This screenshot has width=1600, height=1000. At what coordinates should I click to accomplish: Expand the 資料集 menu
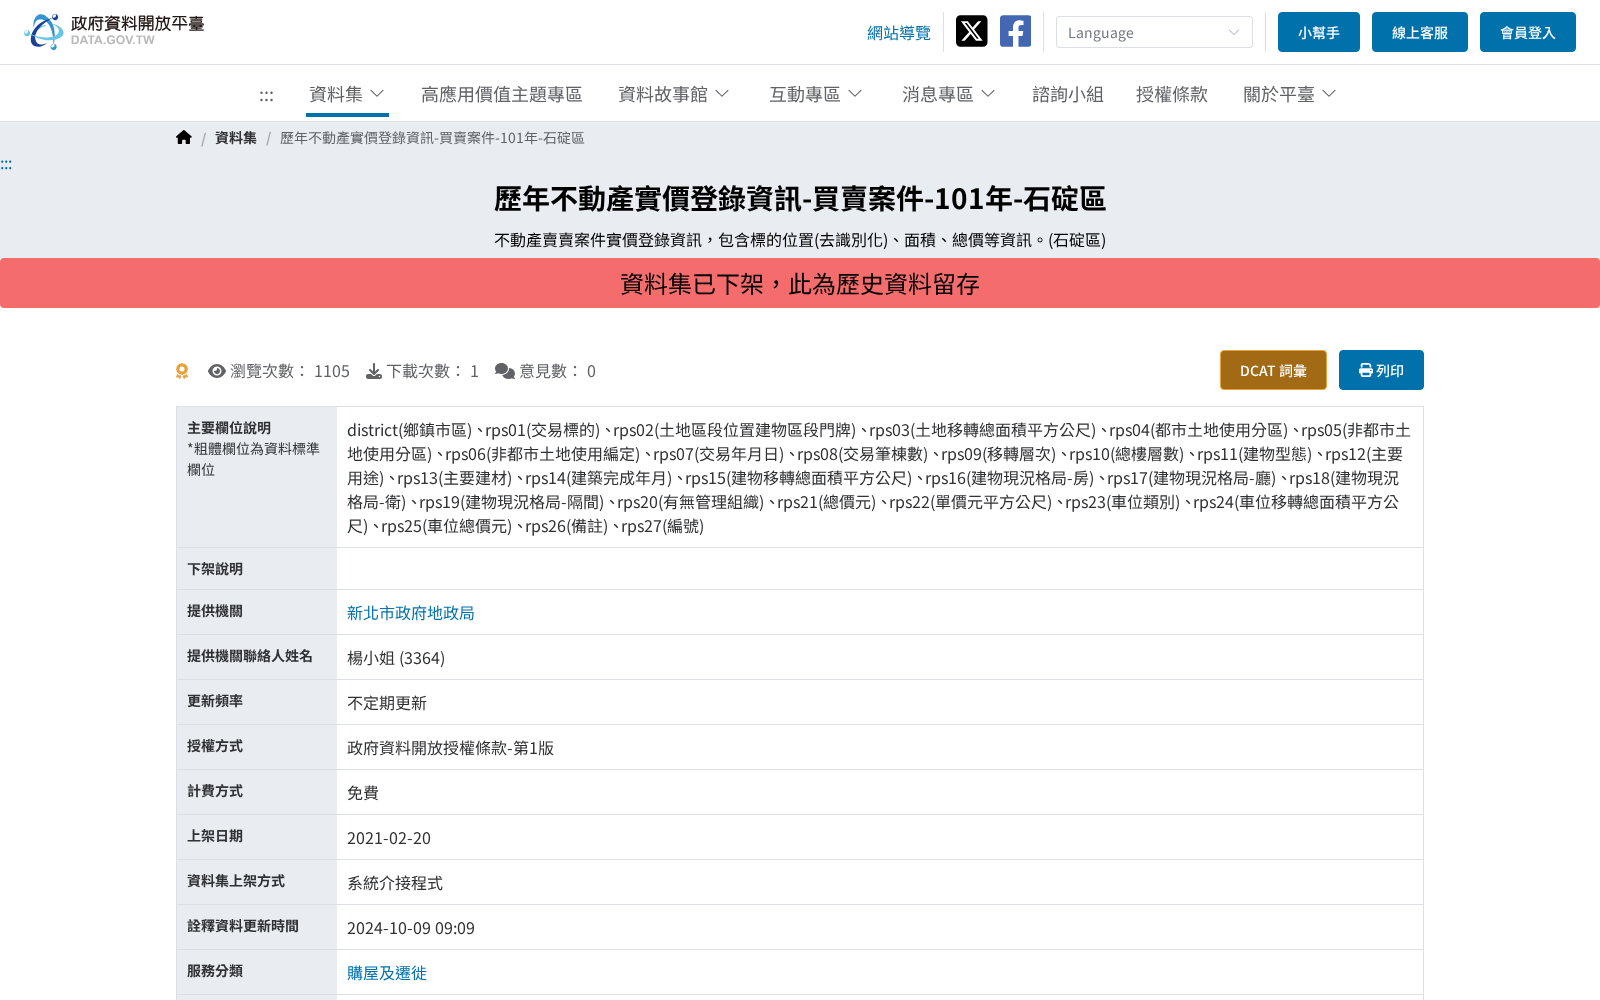point(347,94)
